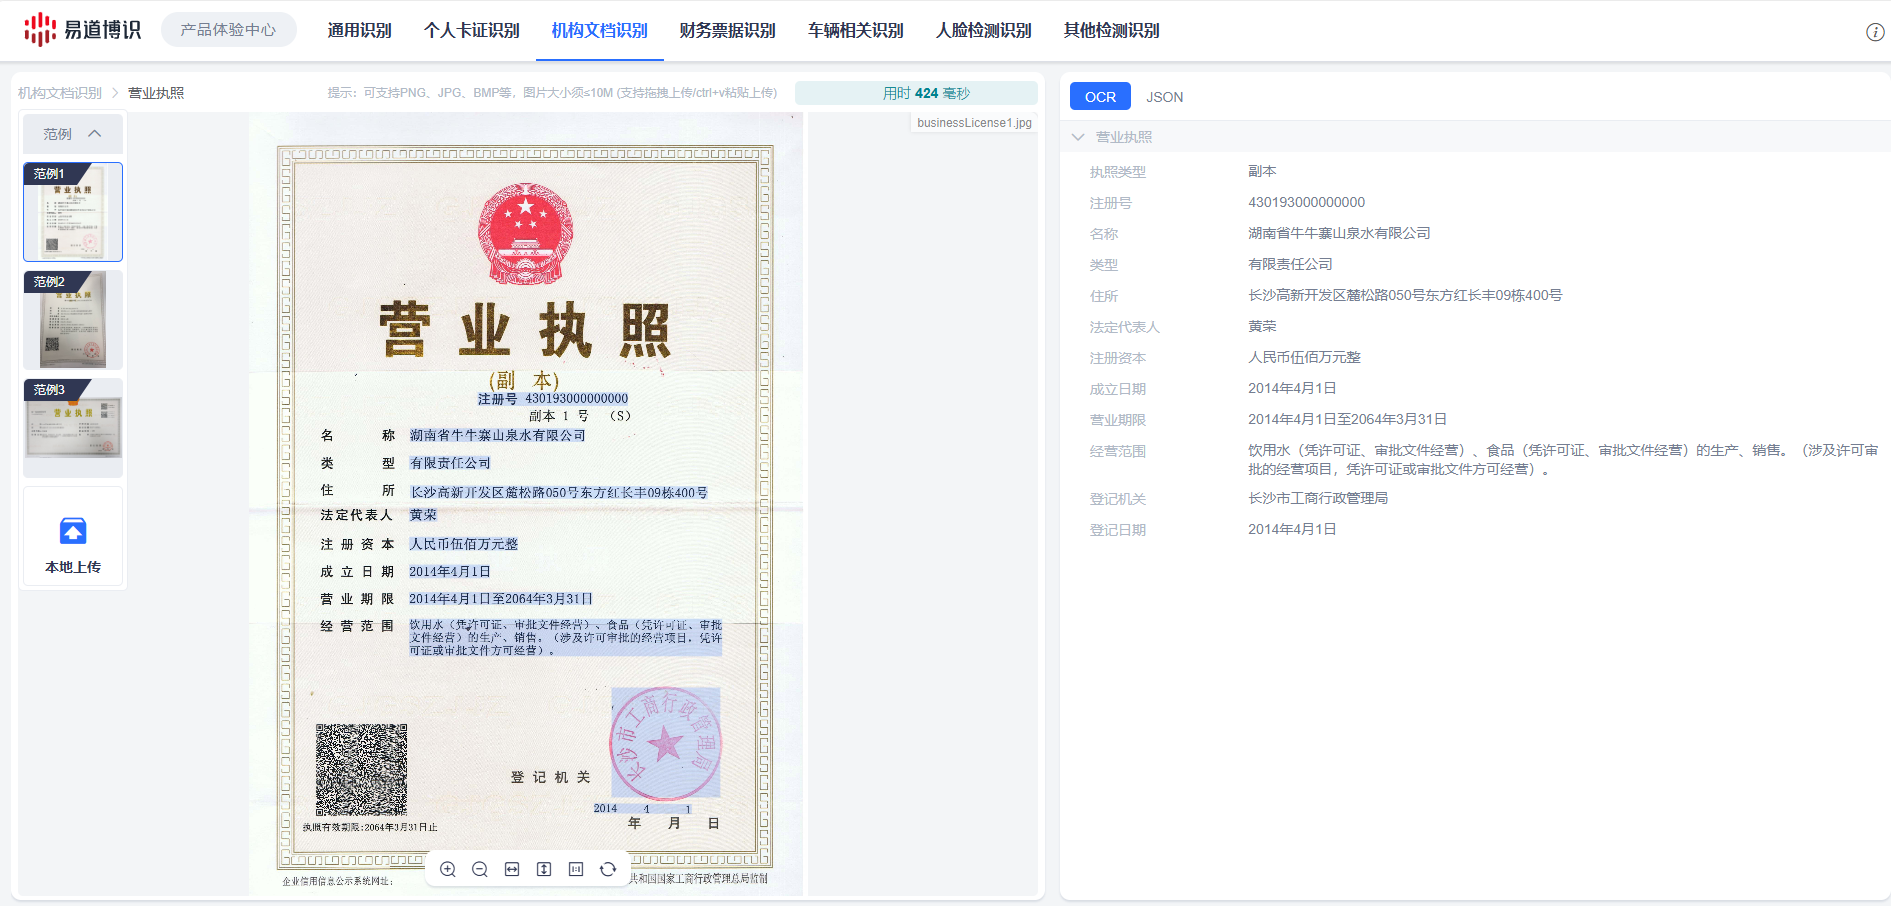
Task: Collapse the 范例 samples list
Action: [x=94, y=134]
